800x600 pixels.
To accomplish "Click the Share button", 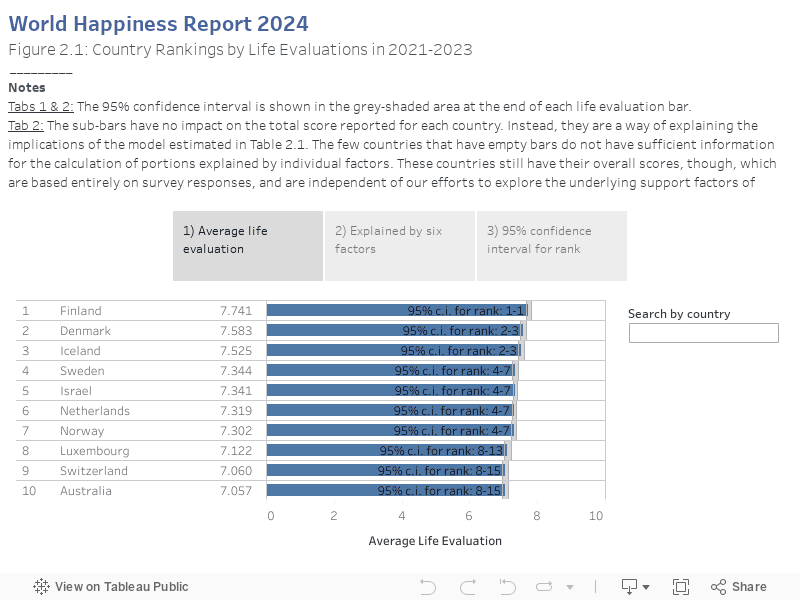I will pyautogui.click(x=738, y=587).
